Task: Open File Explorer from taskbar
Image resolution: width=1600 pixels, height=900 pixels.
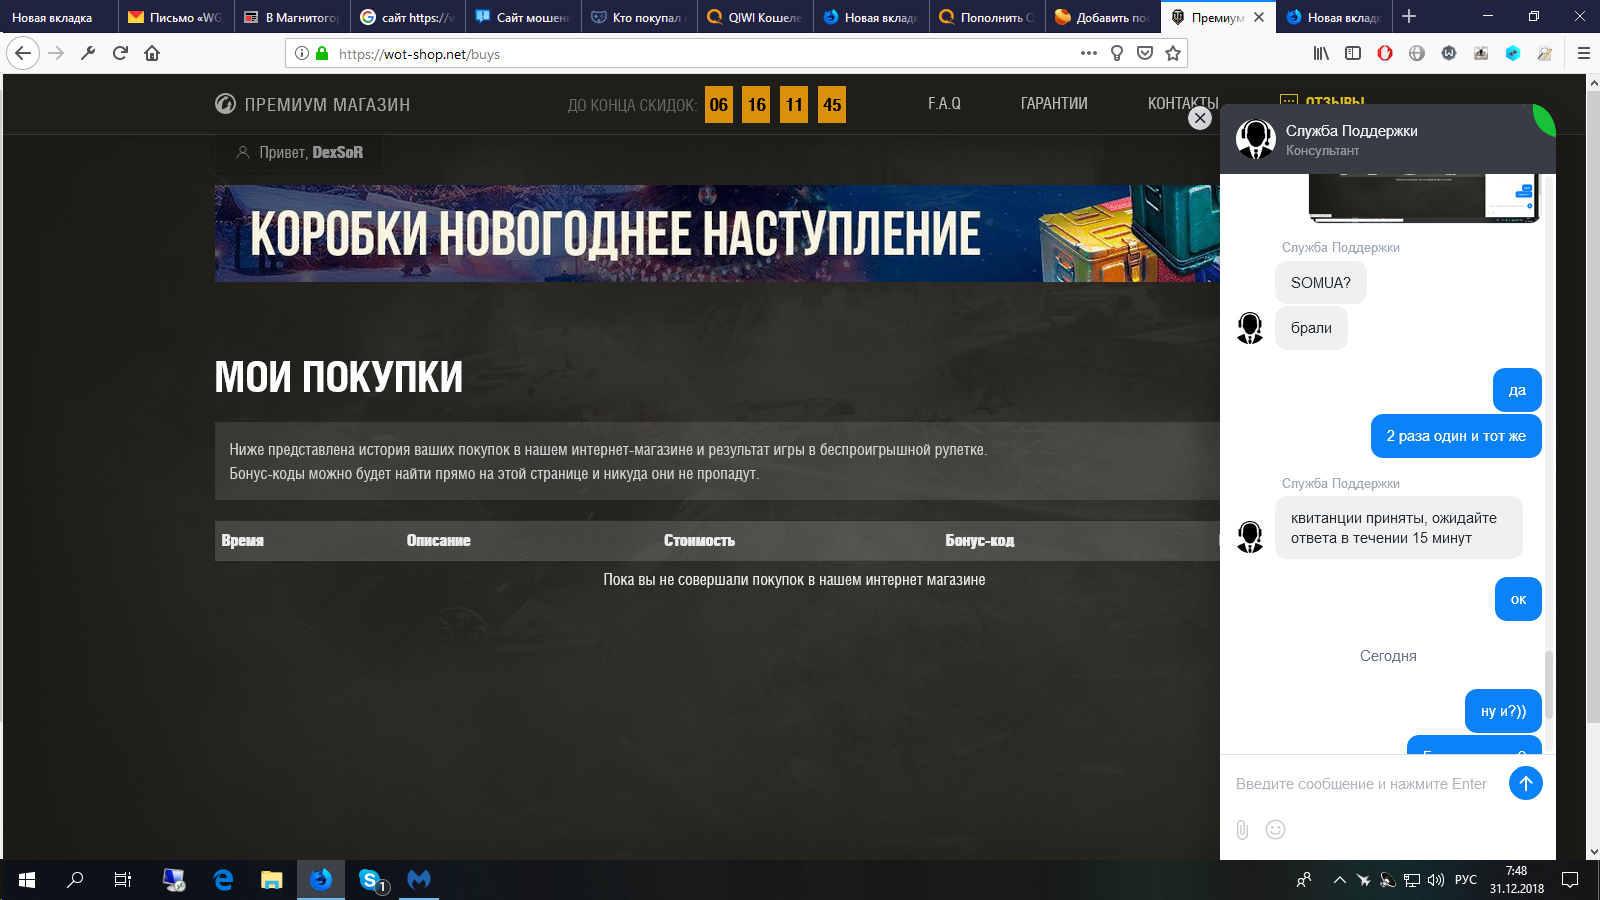Action: pyautogui.click(x=272, y=880)
